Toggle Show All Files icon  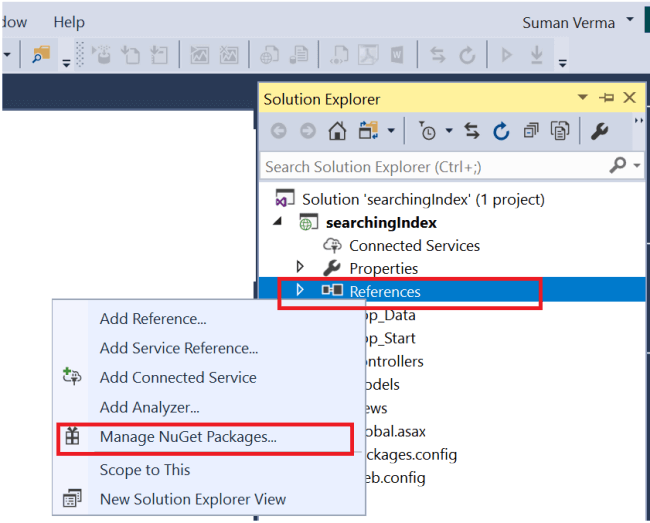(x=560, y=131)
